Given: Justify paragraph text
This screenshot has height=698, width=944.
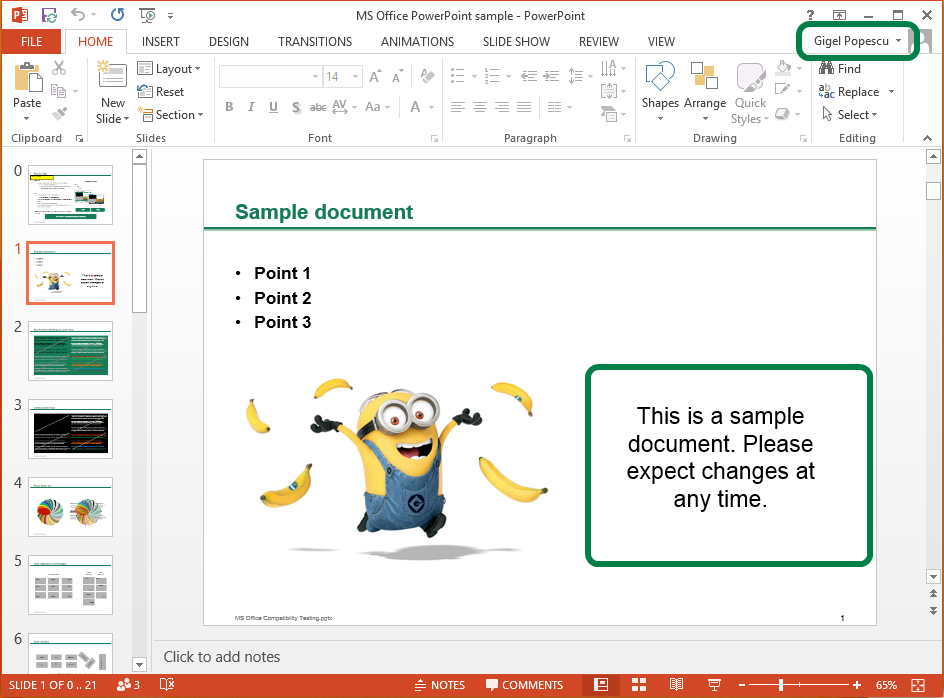Looking at the screenshot, I should [x=524, y=107].
